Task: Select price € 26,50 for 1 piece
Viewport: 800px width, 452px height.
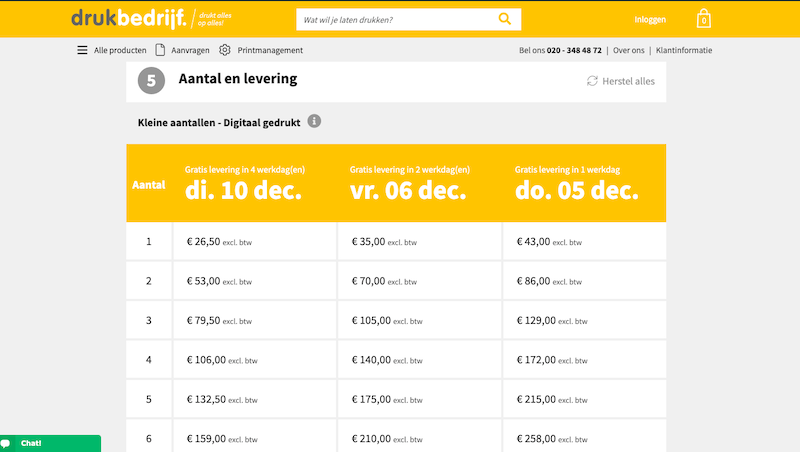Action: pyautogui.click(x=255, y=242)
